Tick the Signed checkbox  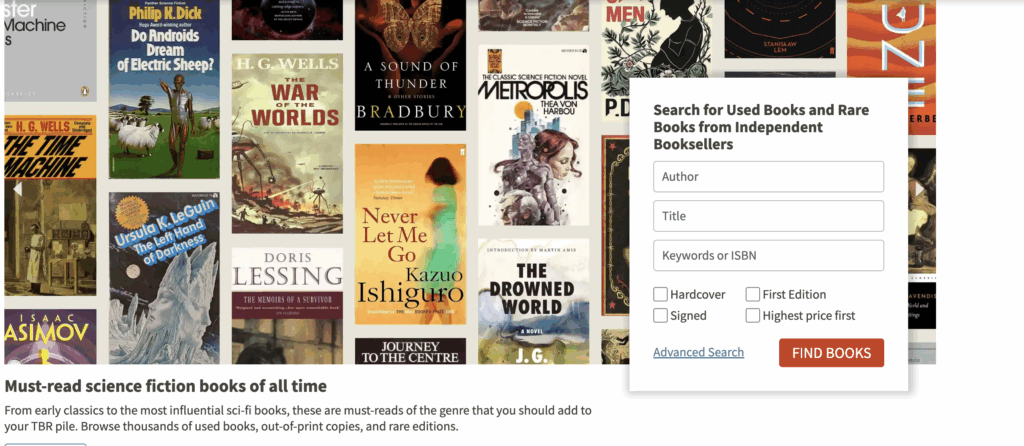click(660, 315)
